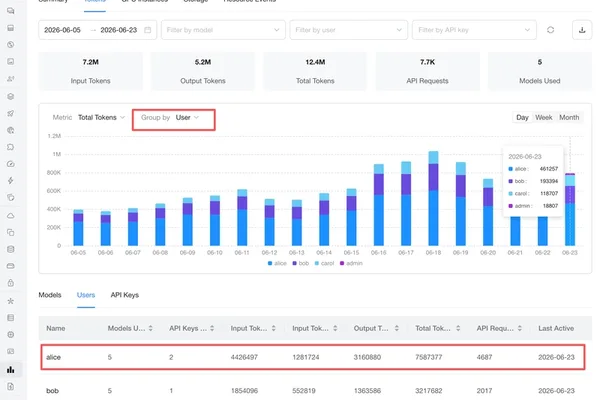
Task: Switch chart granularity to Week
Action: tap(543, 118)
